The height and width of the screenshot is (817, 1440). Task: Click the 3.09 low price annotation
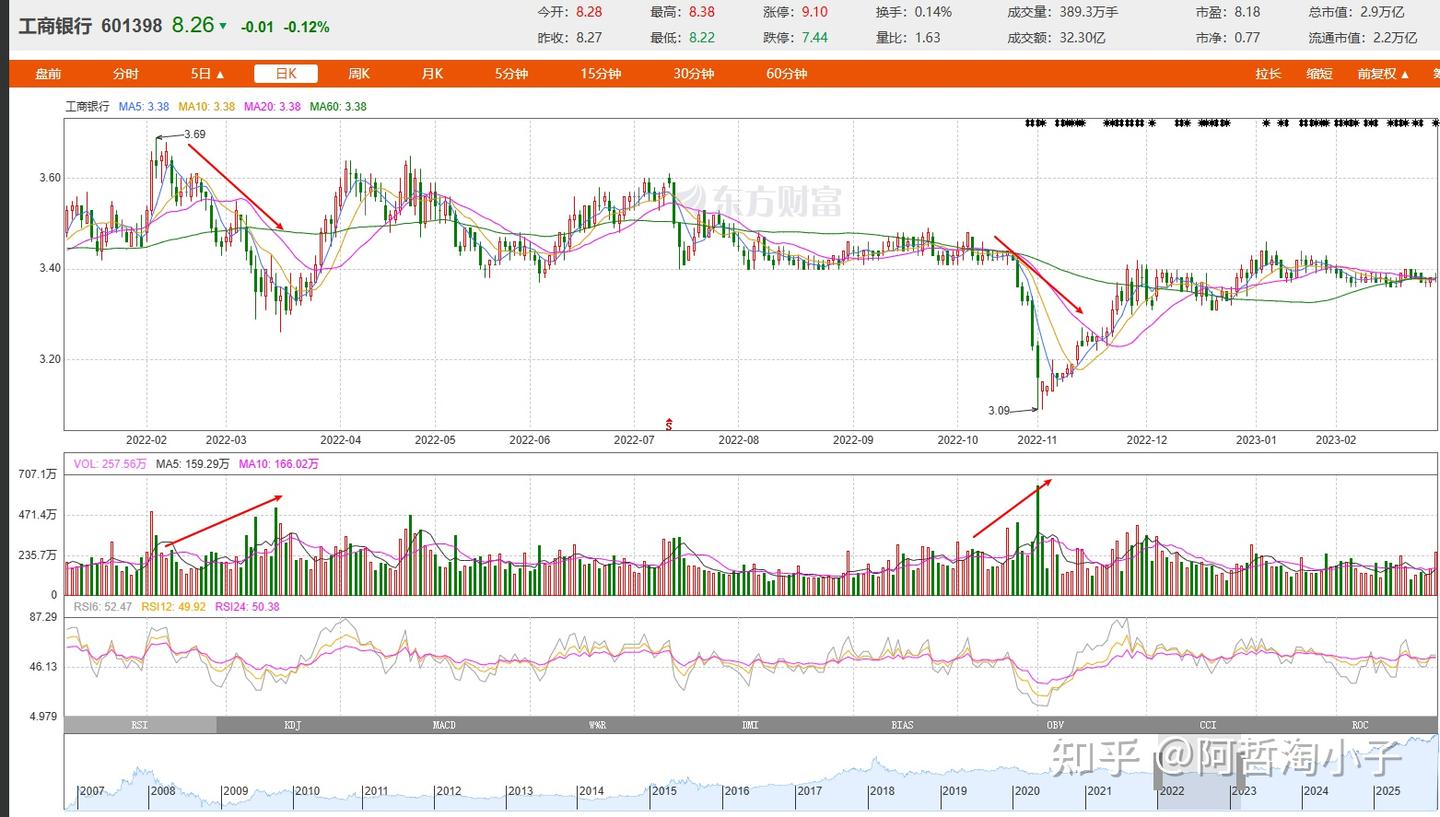click(999, 410)
